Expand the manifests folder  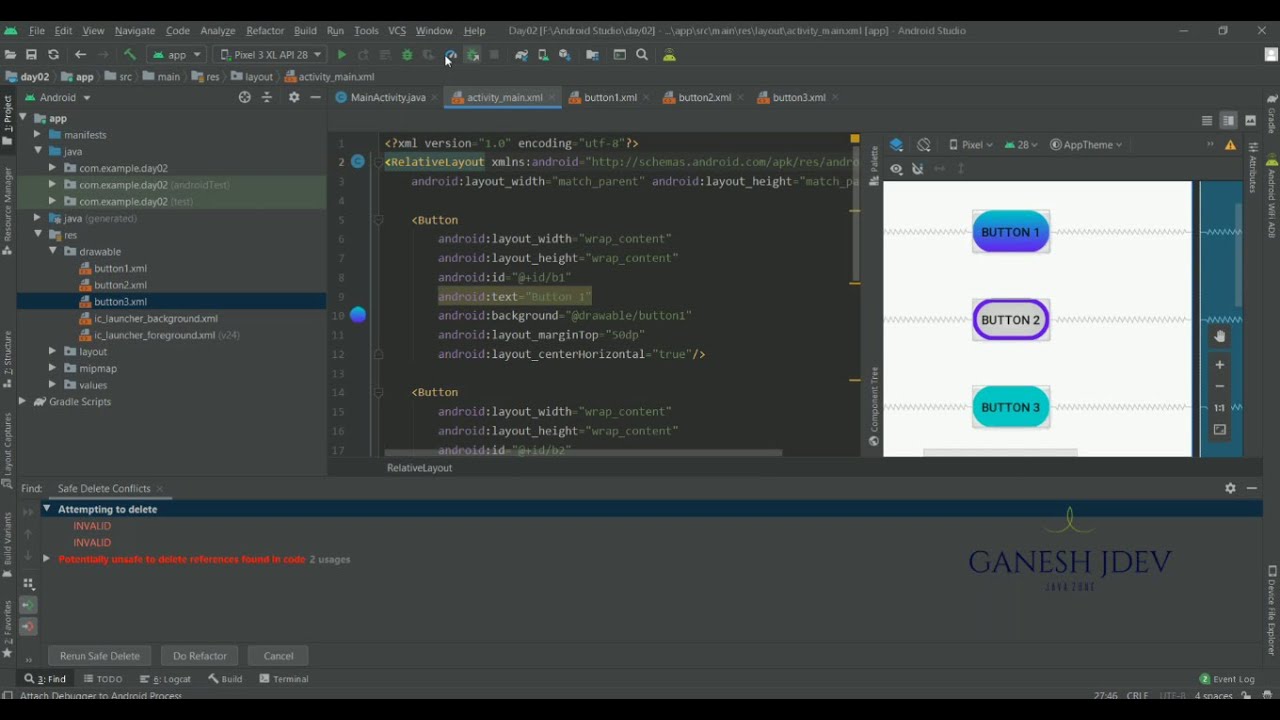point(37,135)
